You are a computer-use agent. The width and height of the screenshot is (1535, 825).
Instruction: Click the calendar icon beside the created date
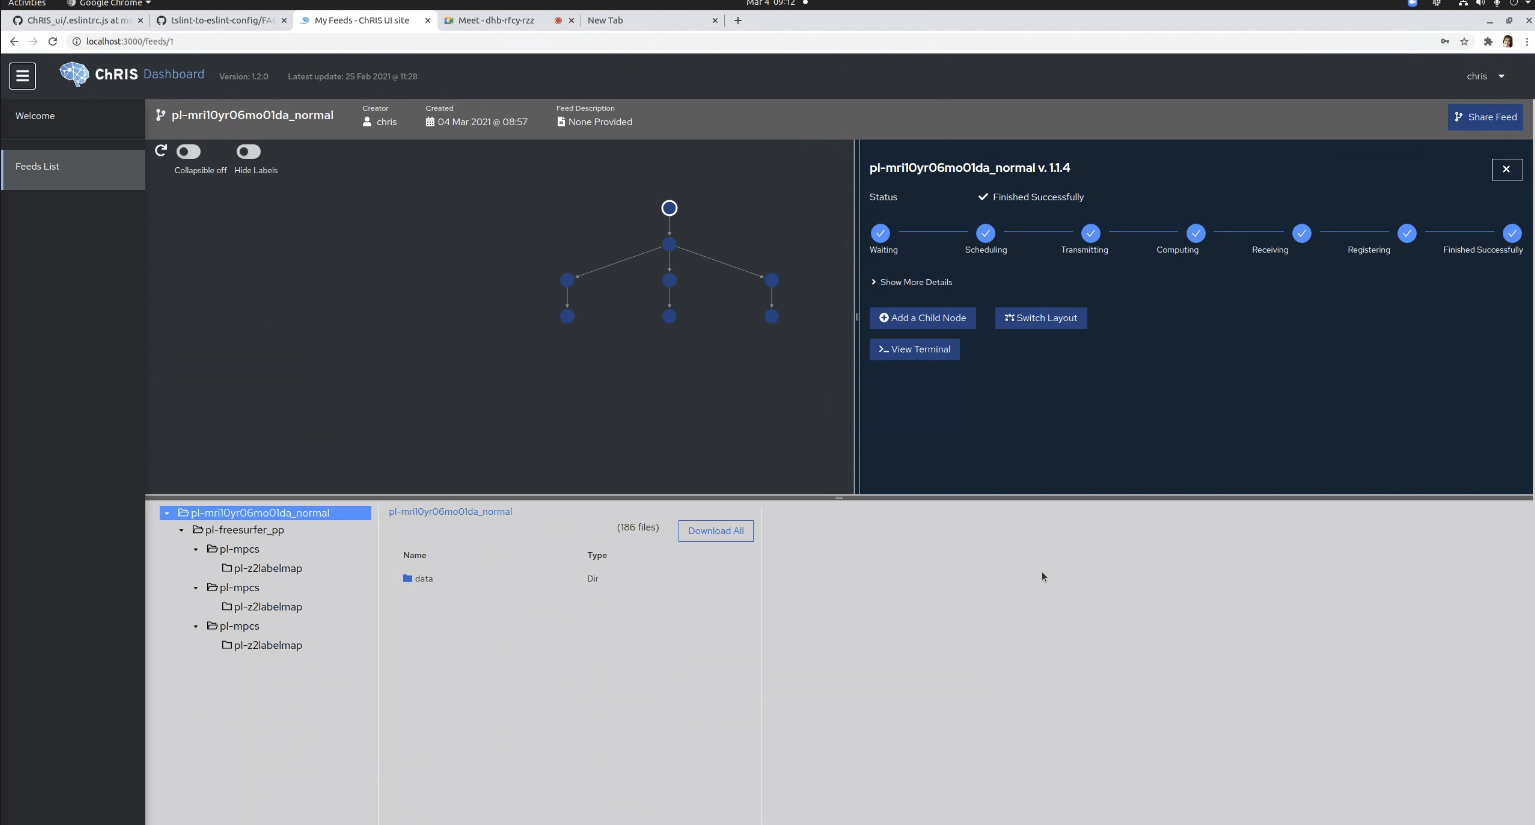coord(430,122)
